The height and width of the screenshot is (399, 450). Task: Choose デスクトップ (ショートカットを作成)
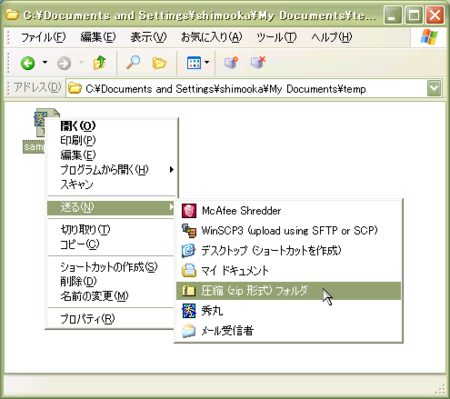[288, 251]
